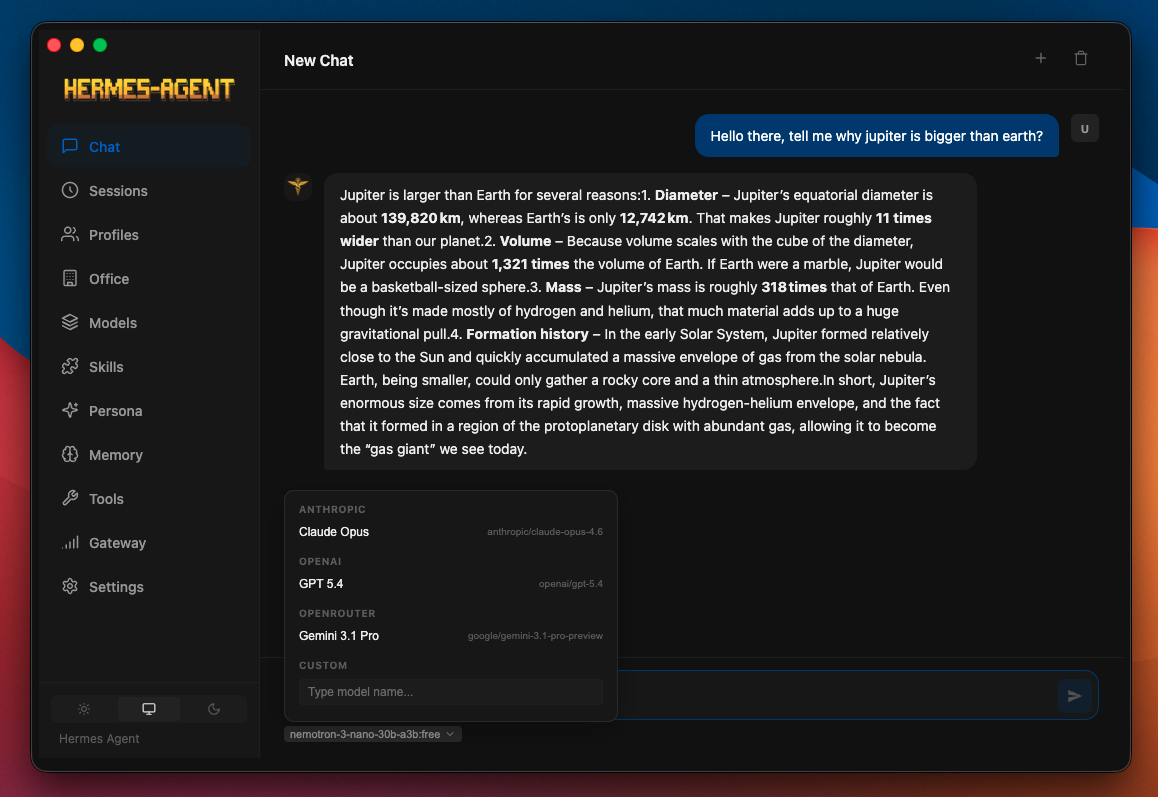
Task: Click the Hermes assistant avatar icon
Action: 298,186
